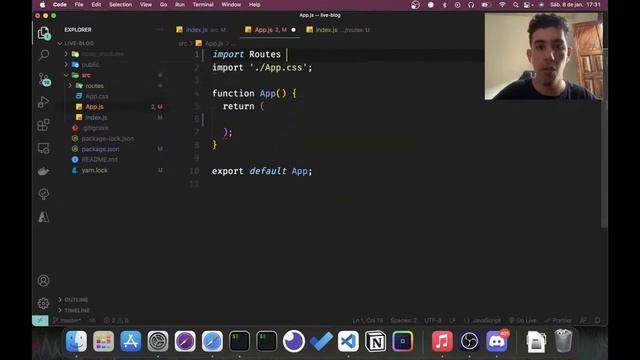The image size is (640, 360).
Task: Open the Source Control view
Action: (x=44, y=79)
